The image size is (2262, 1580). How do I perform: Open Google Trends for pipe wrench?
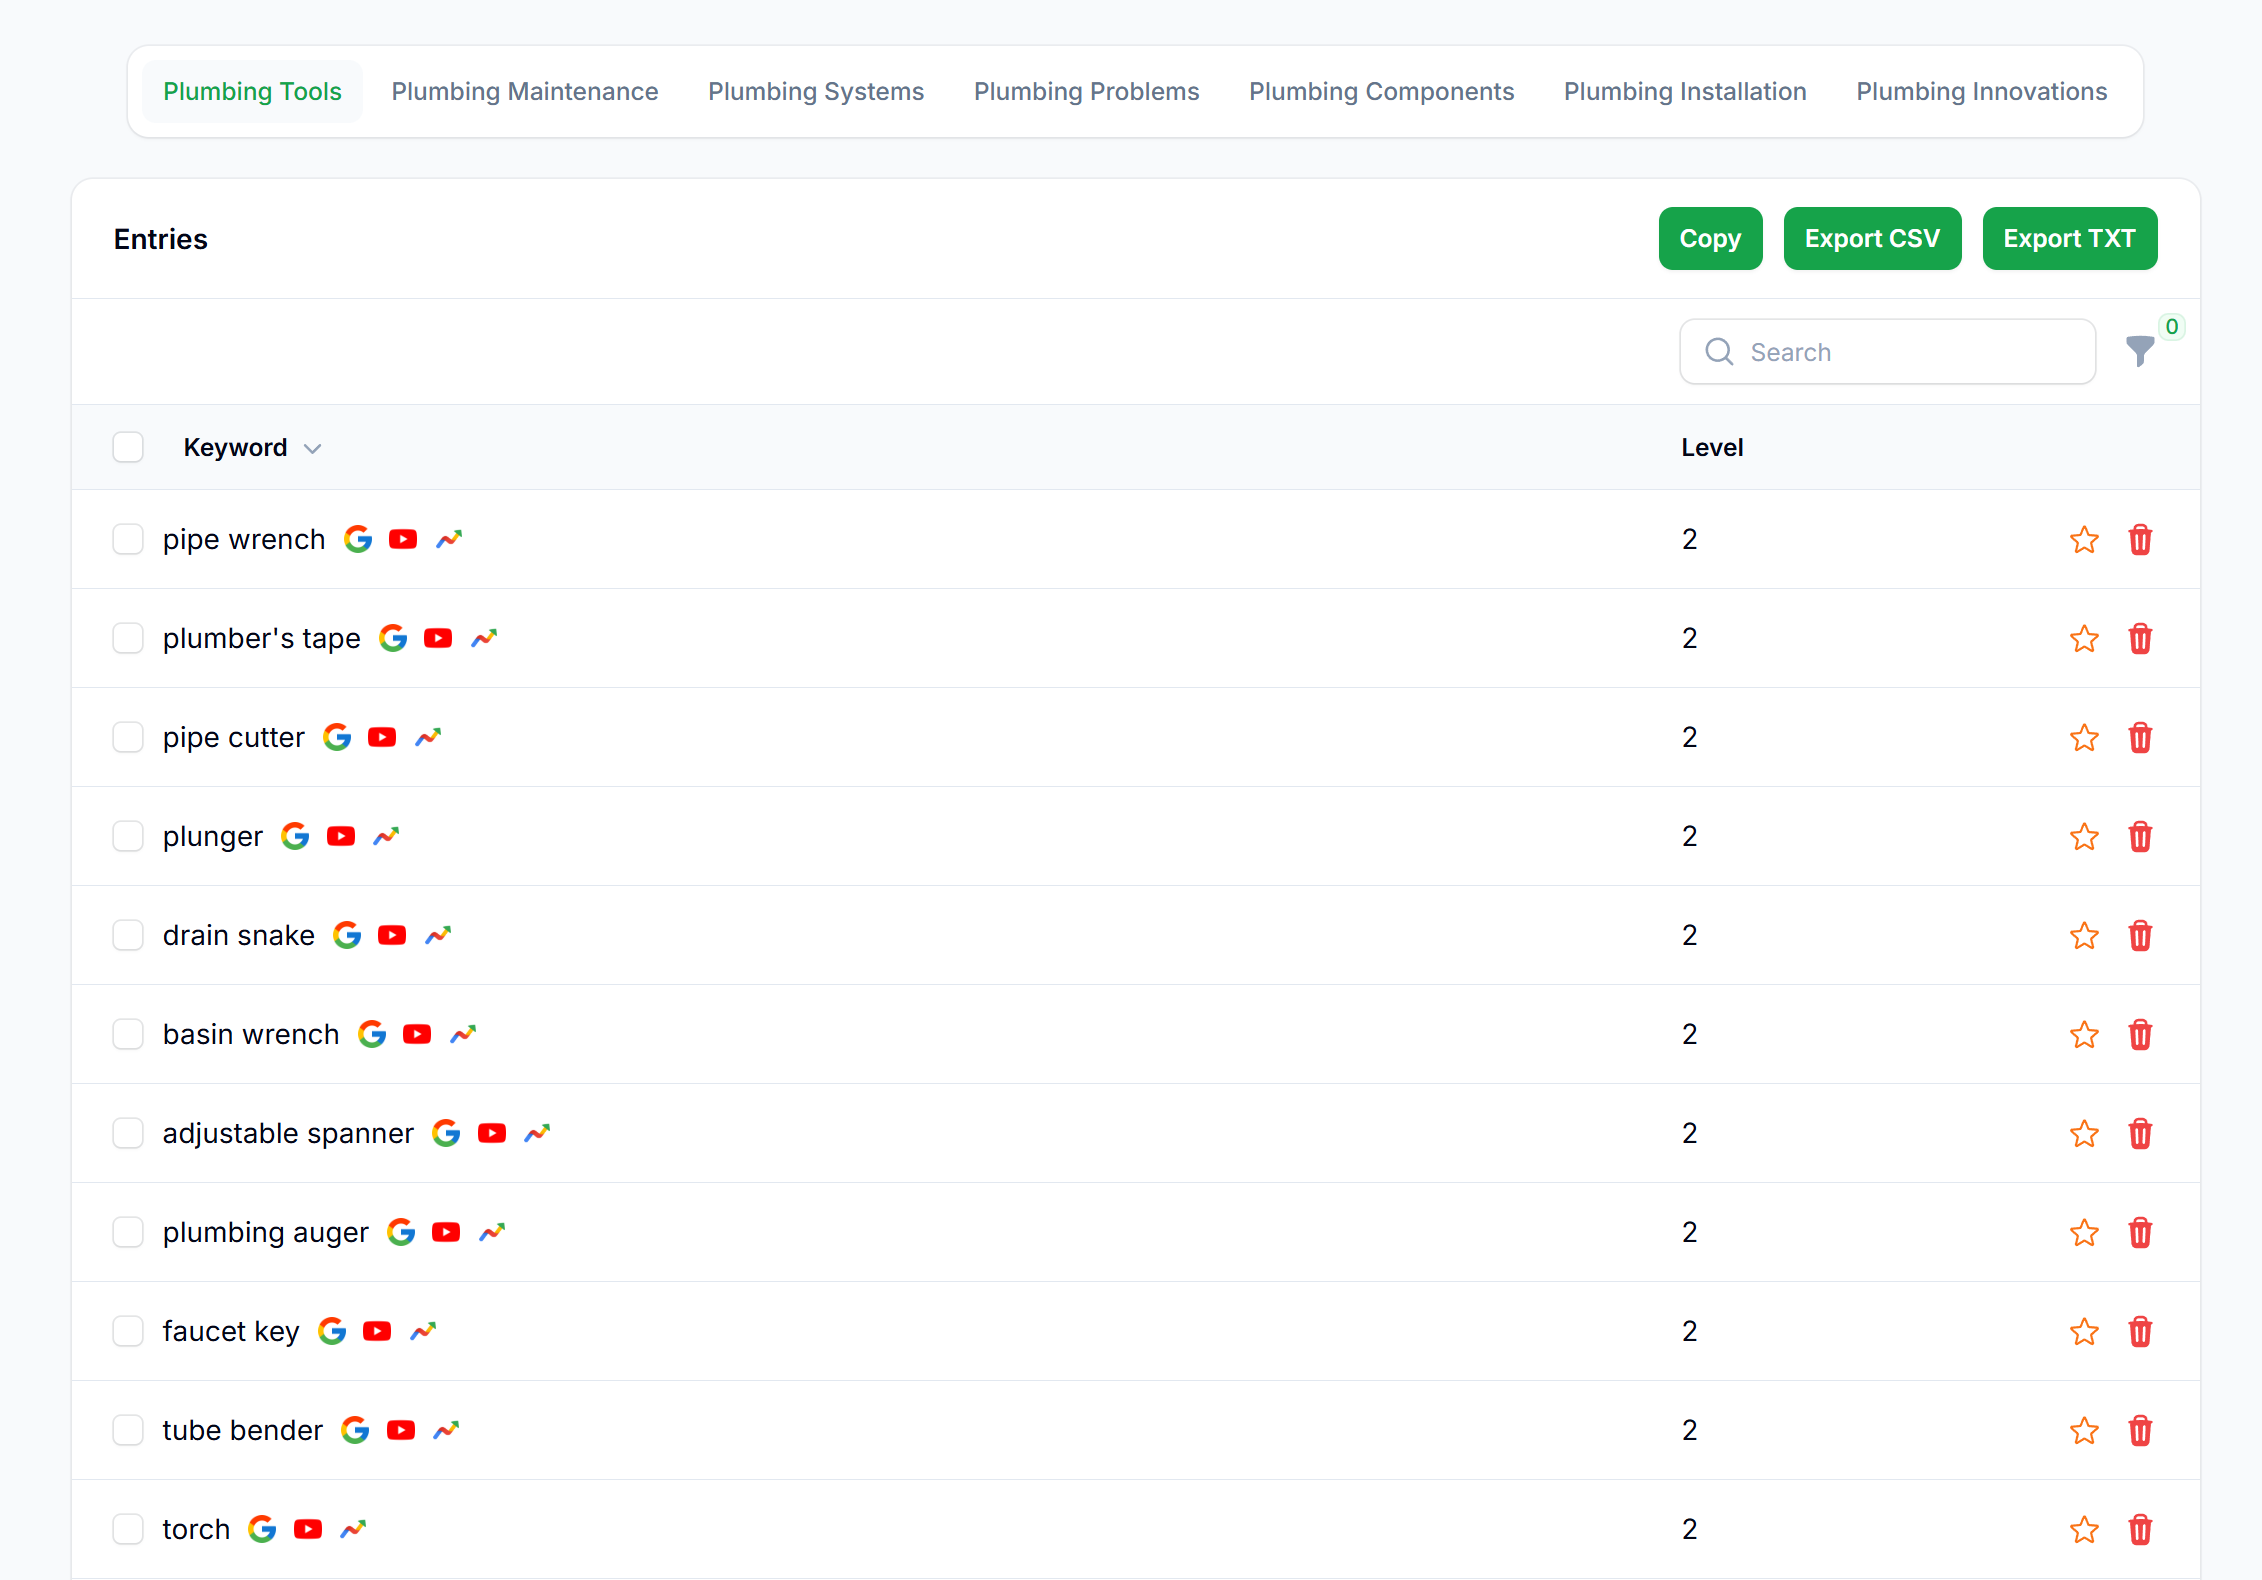click(449, 539)
